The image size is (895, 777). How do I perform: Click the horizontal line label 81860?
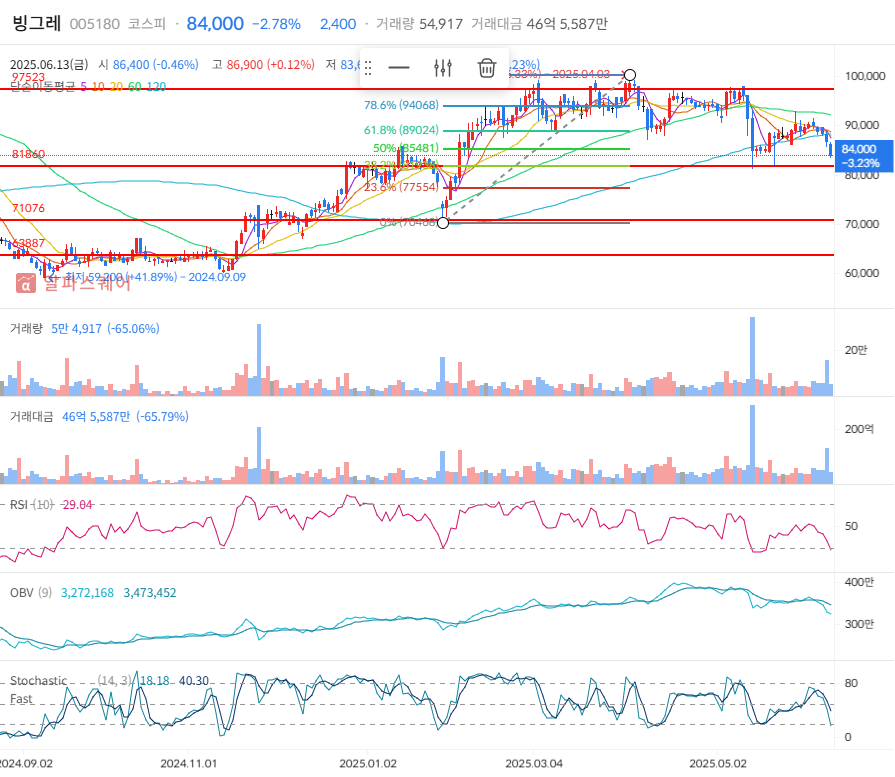tap(28, 154)
